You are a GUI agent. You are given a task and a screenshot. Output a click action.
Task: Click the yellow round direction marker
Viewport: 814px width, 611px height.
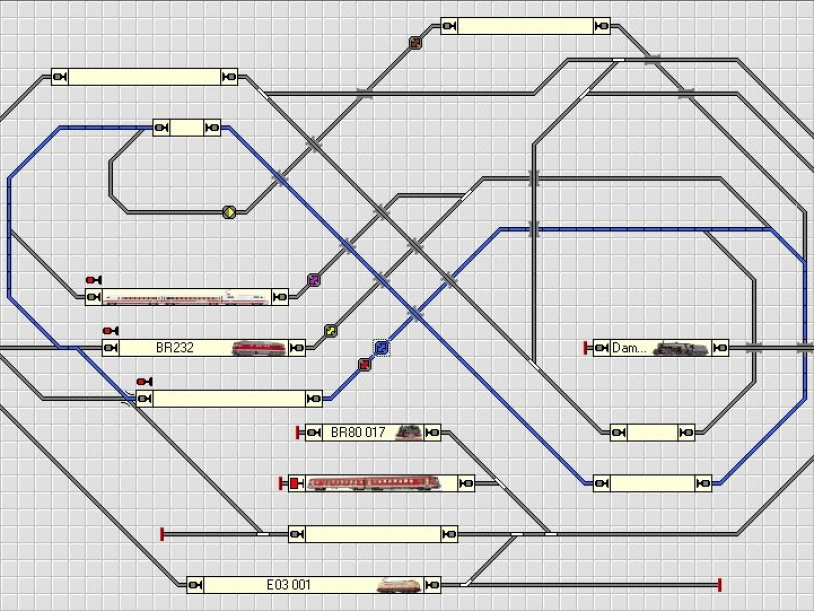point(229,212)
